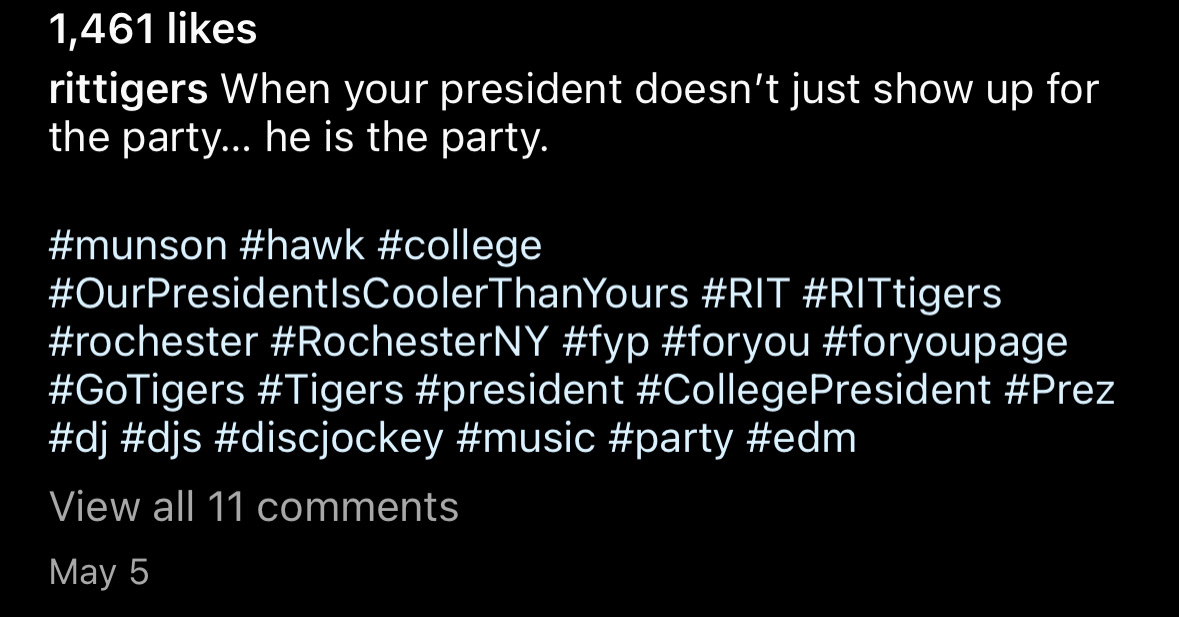Tap the #music hashtag
Image resolution: width=1179 pixels, height=617 pixels.
pyautogui.click(x=525, y=439)
